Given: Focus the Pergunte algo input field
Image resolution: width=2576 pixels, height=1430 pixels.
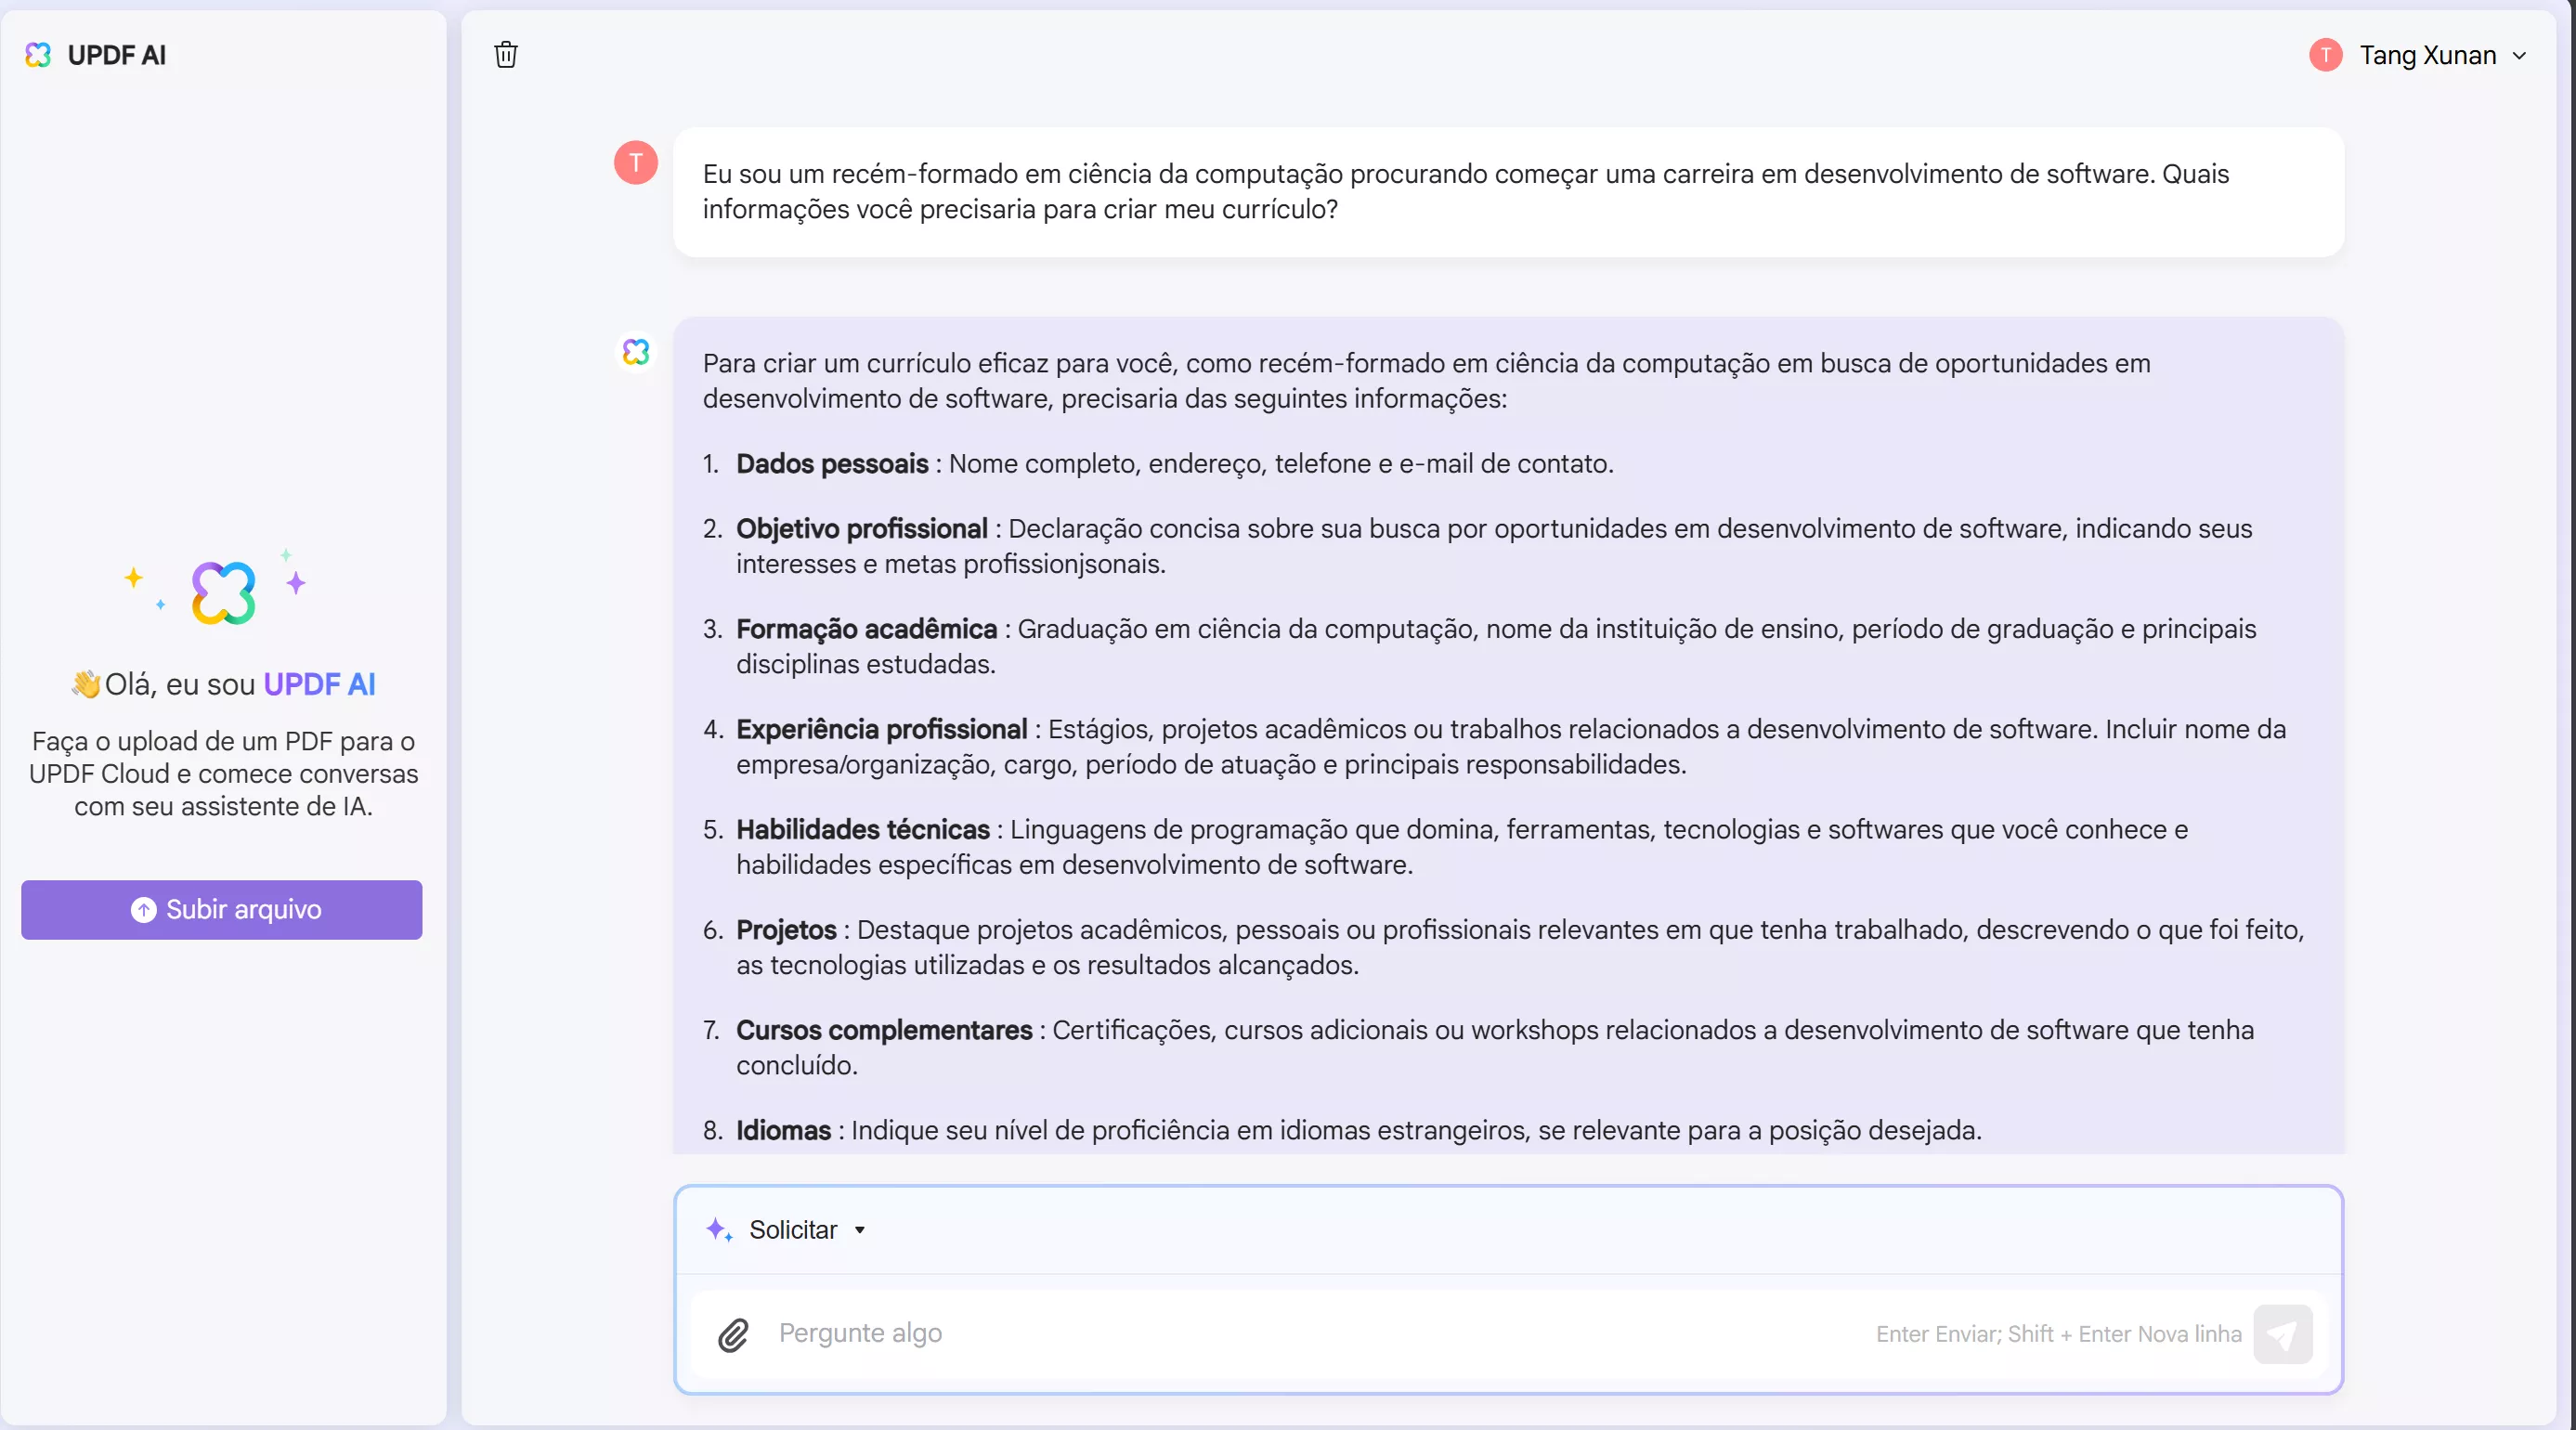Looking at the screenshot, I should coord(1300,1334).
